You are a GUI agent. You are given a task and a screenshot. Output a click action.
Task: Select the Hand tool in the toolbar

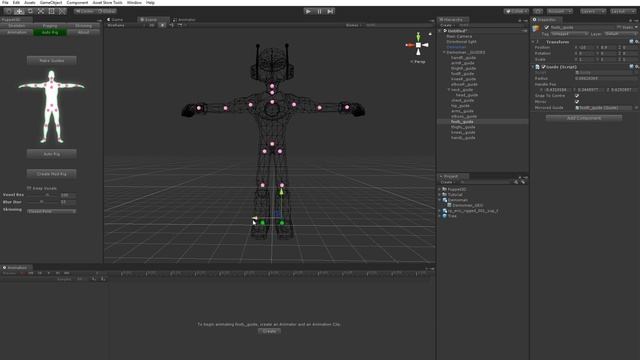pyautogui.click(x=9, y=11)
